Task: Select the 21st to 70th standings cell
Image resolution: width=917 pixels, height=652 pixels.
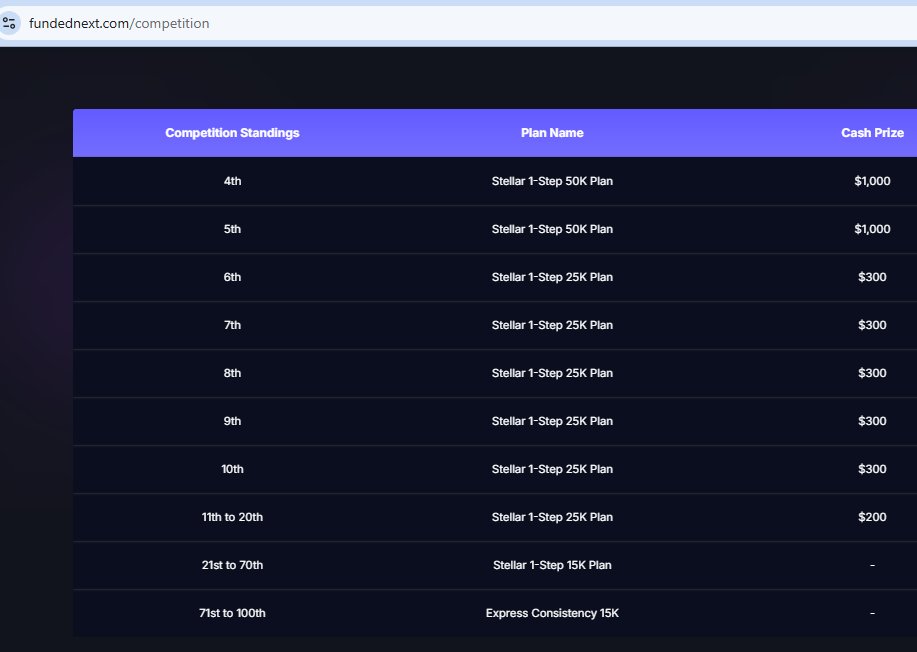Action: (x=232, y=564)
